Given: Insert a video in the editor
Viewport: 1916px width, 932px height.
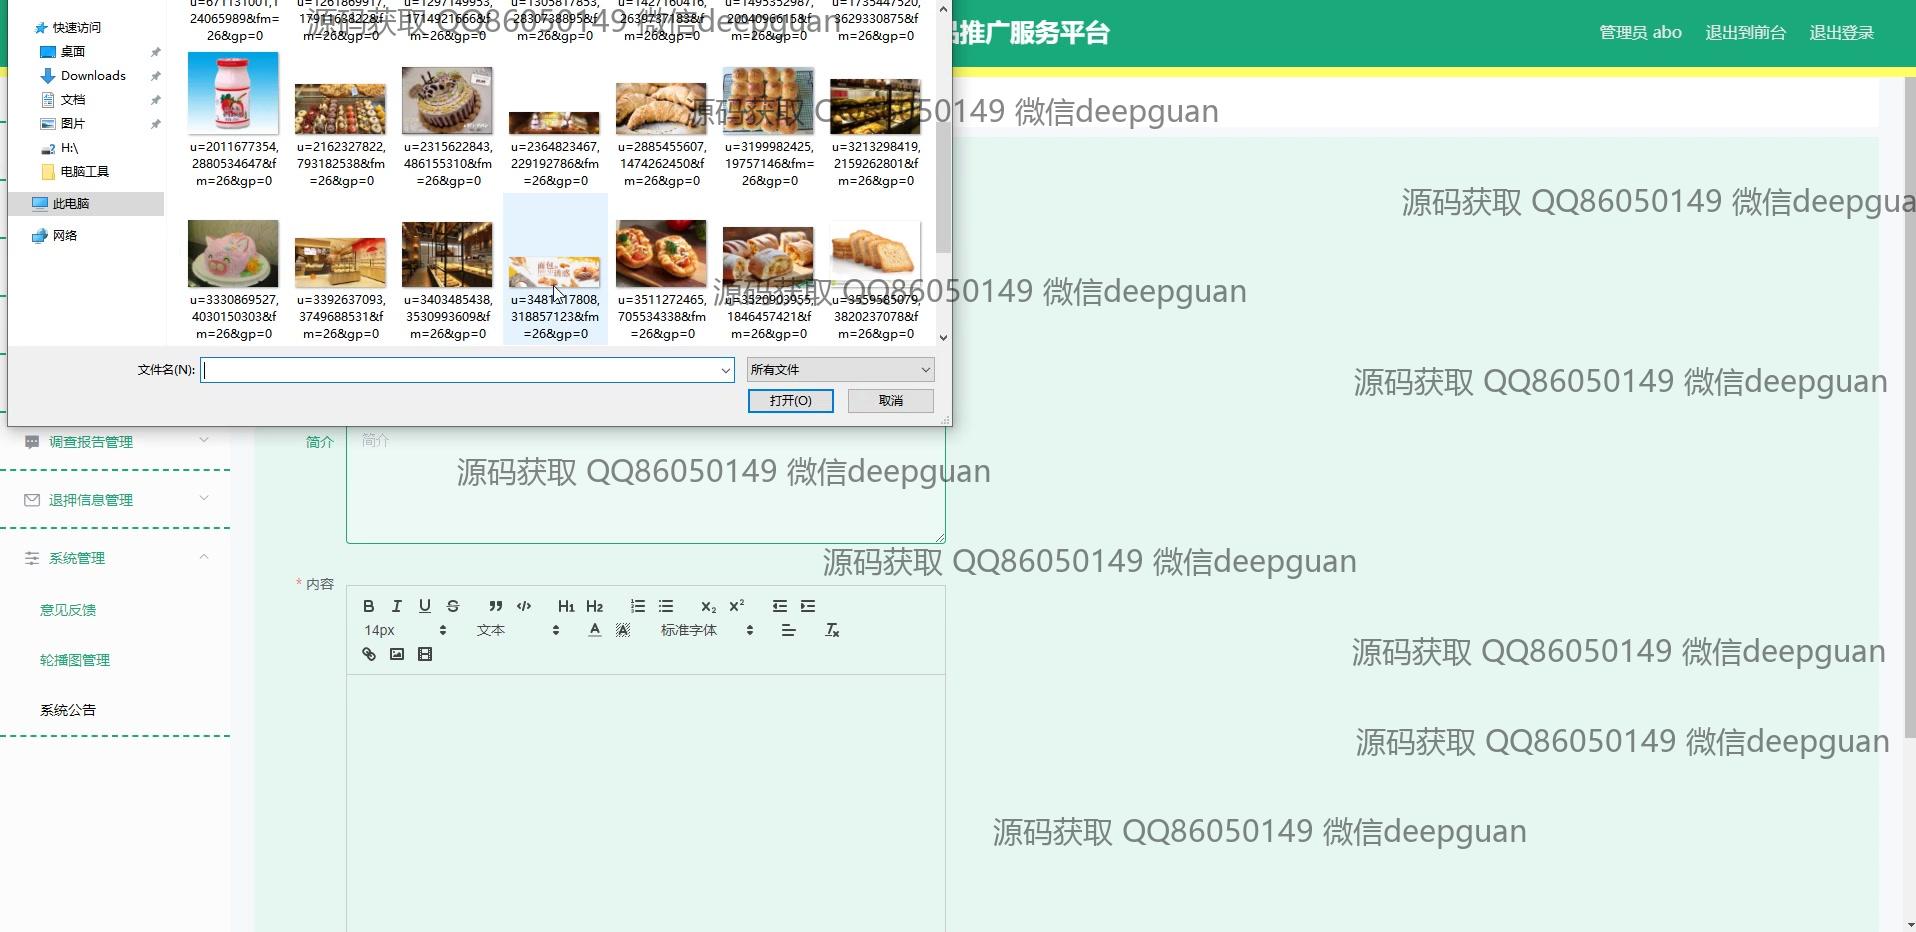Looking at the screenshot, I should point(425,654).
